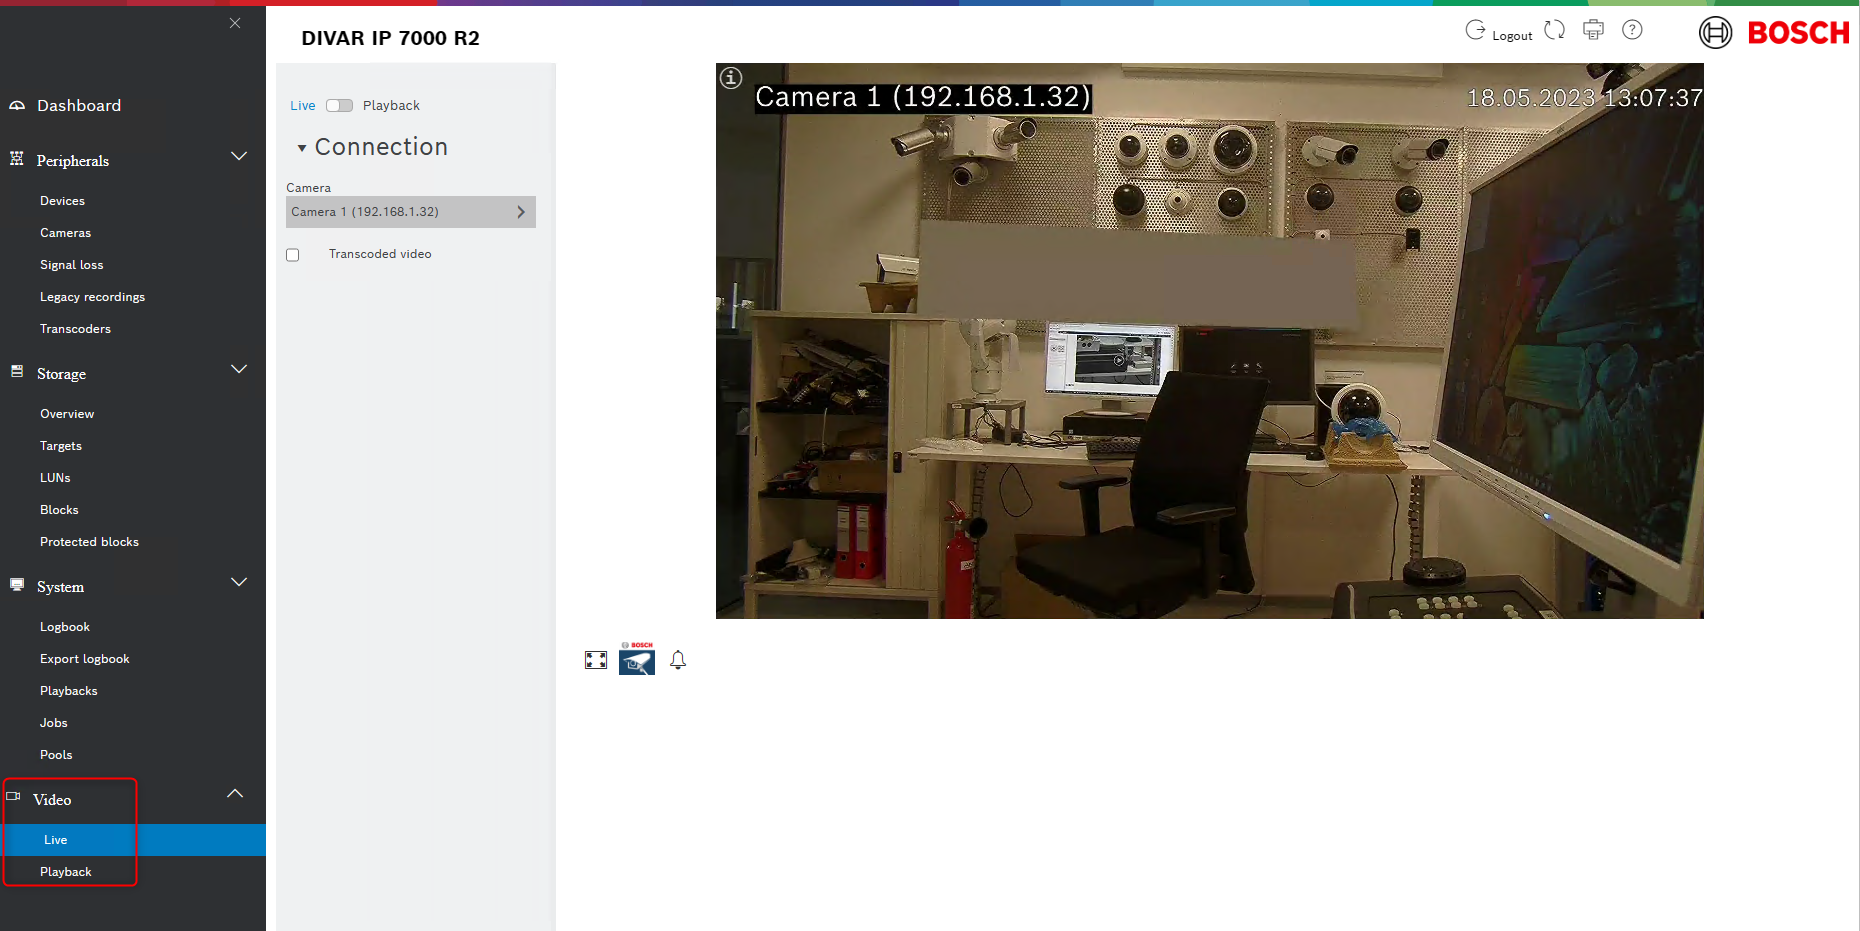Enable the Transcoded video checkbox
The width and height of the screenshot is (1860, 931).
[x=293, y=255]
